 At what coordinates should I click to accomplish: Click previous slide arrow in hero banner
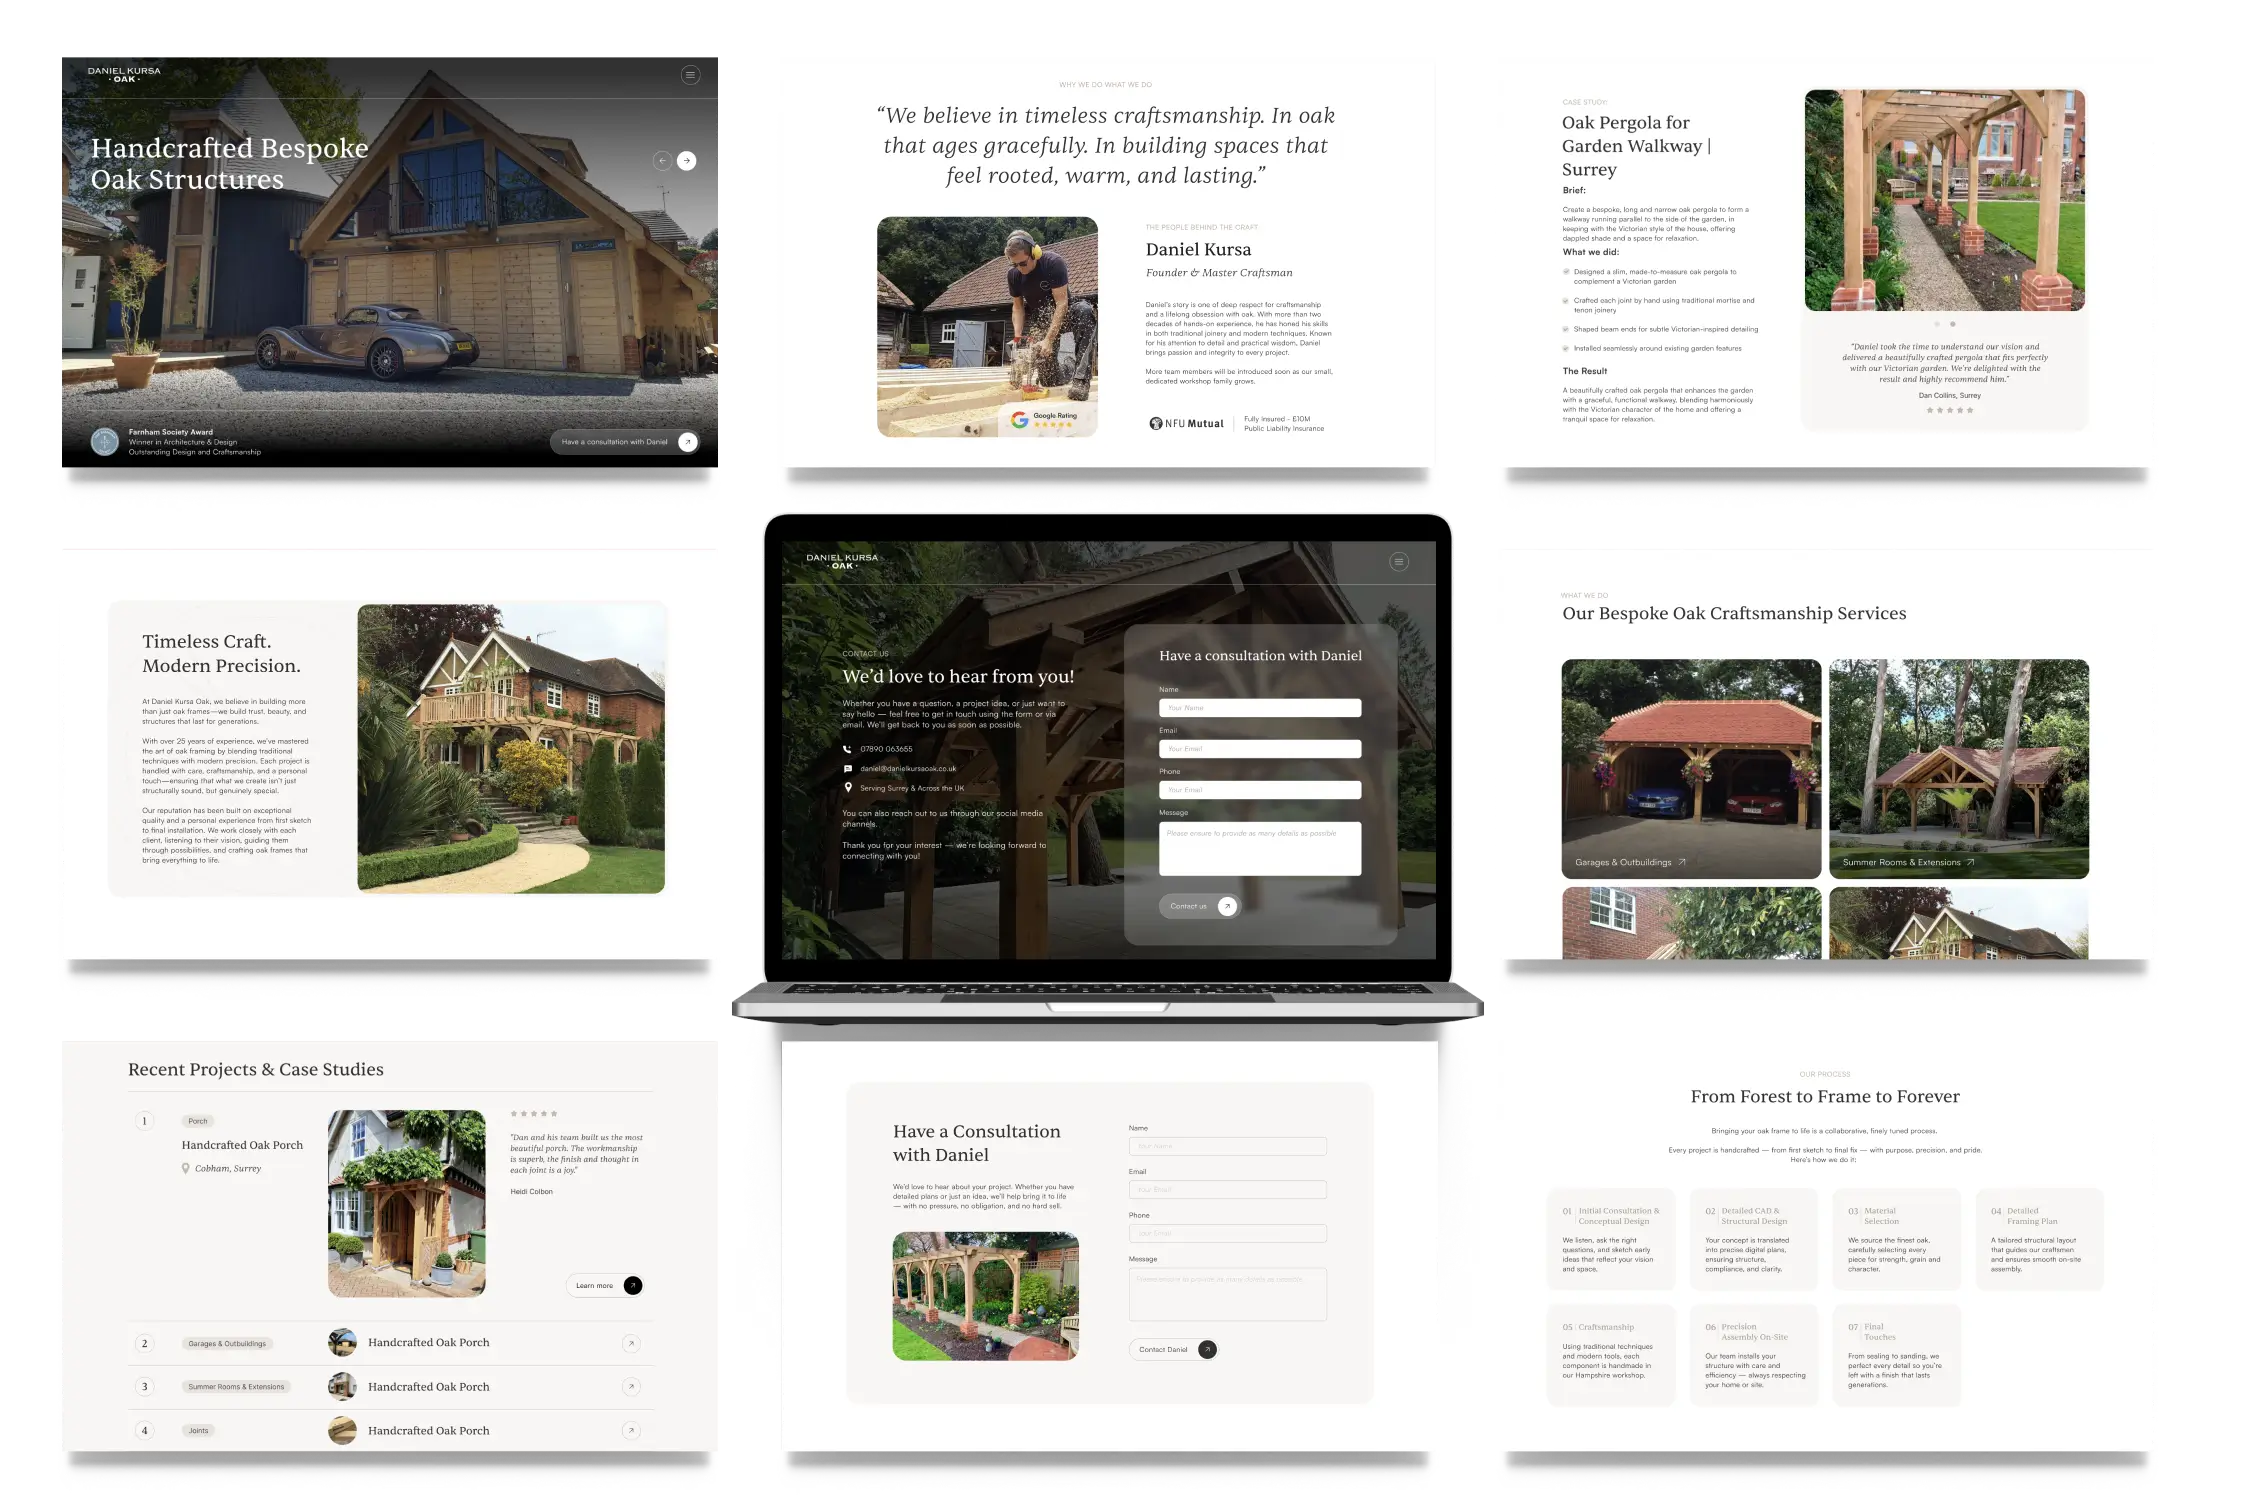pos(662,160)
